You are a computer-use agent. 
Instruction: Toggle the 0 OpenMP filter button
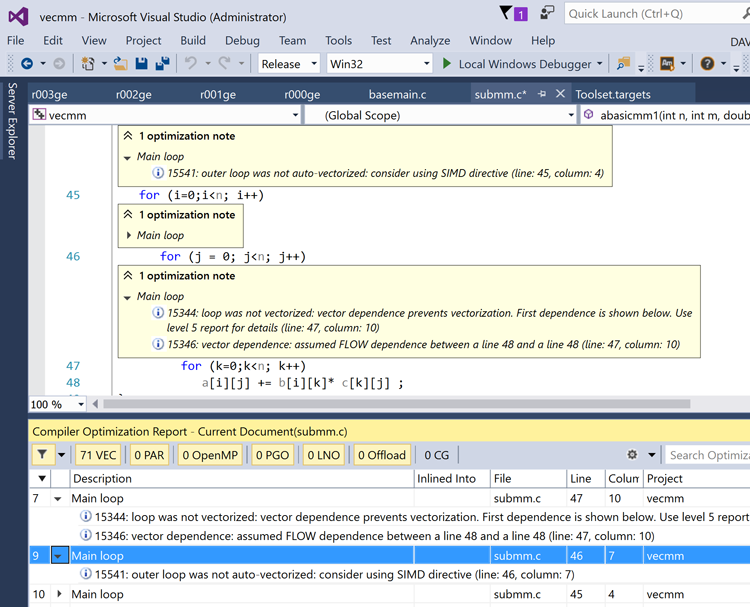(210, 455)
